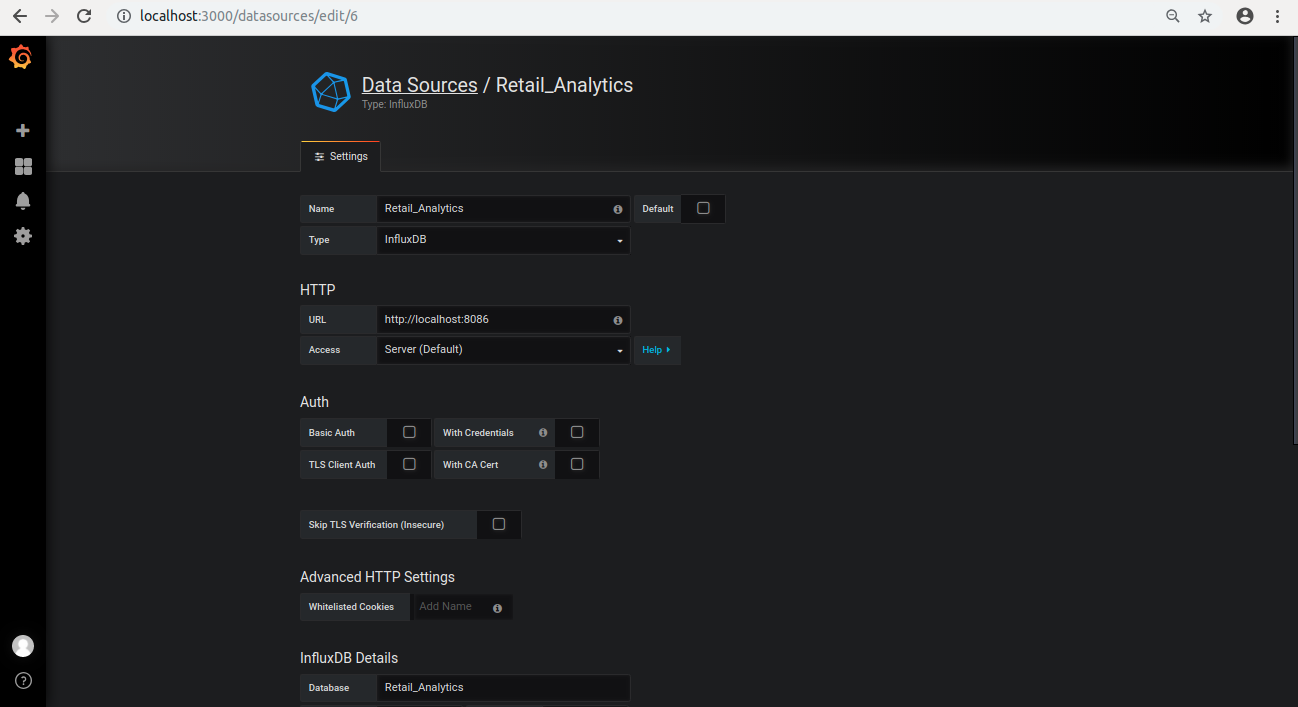
Task: Show info tooltip for URL field
Action: coord(618,320)
